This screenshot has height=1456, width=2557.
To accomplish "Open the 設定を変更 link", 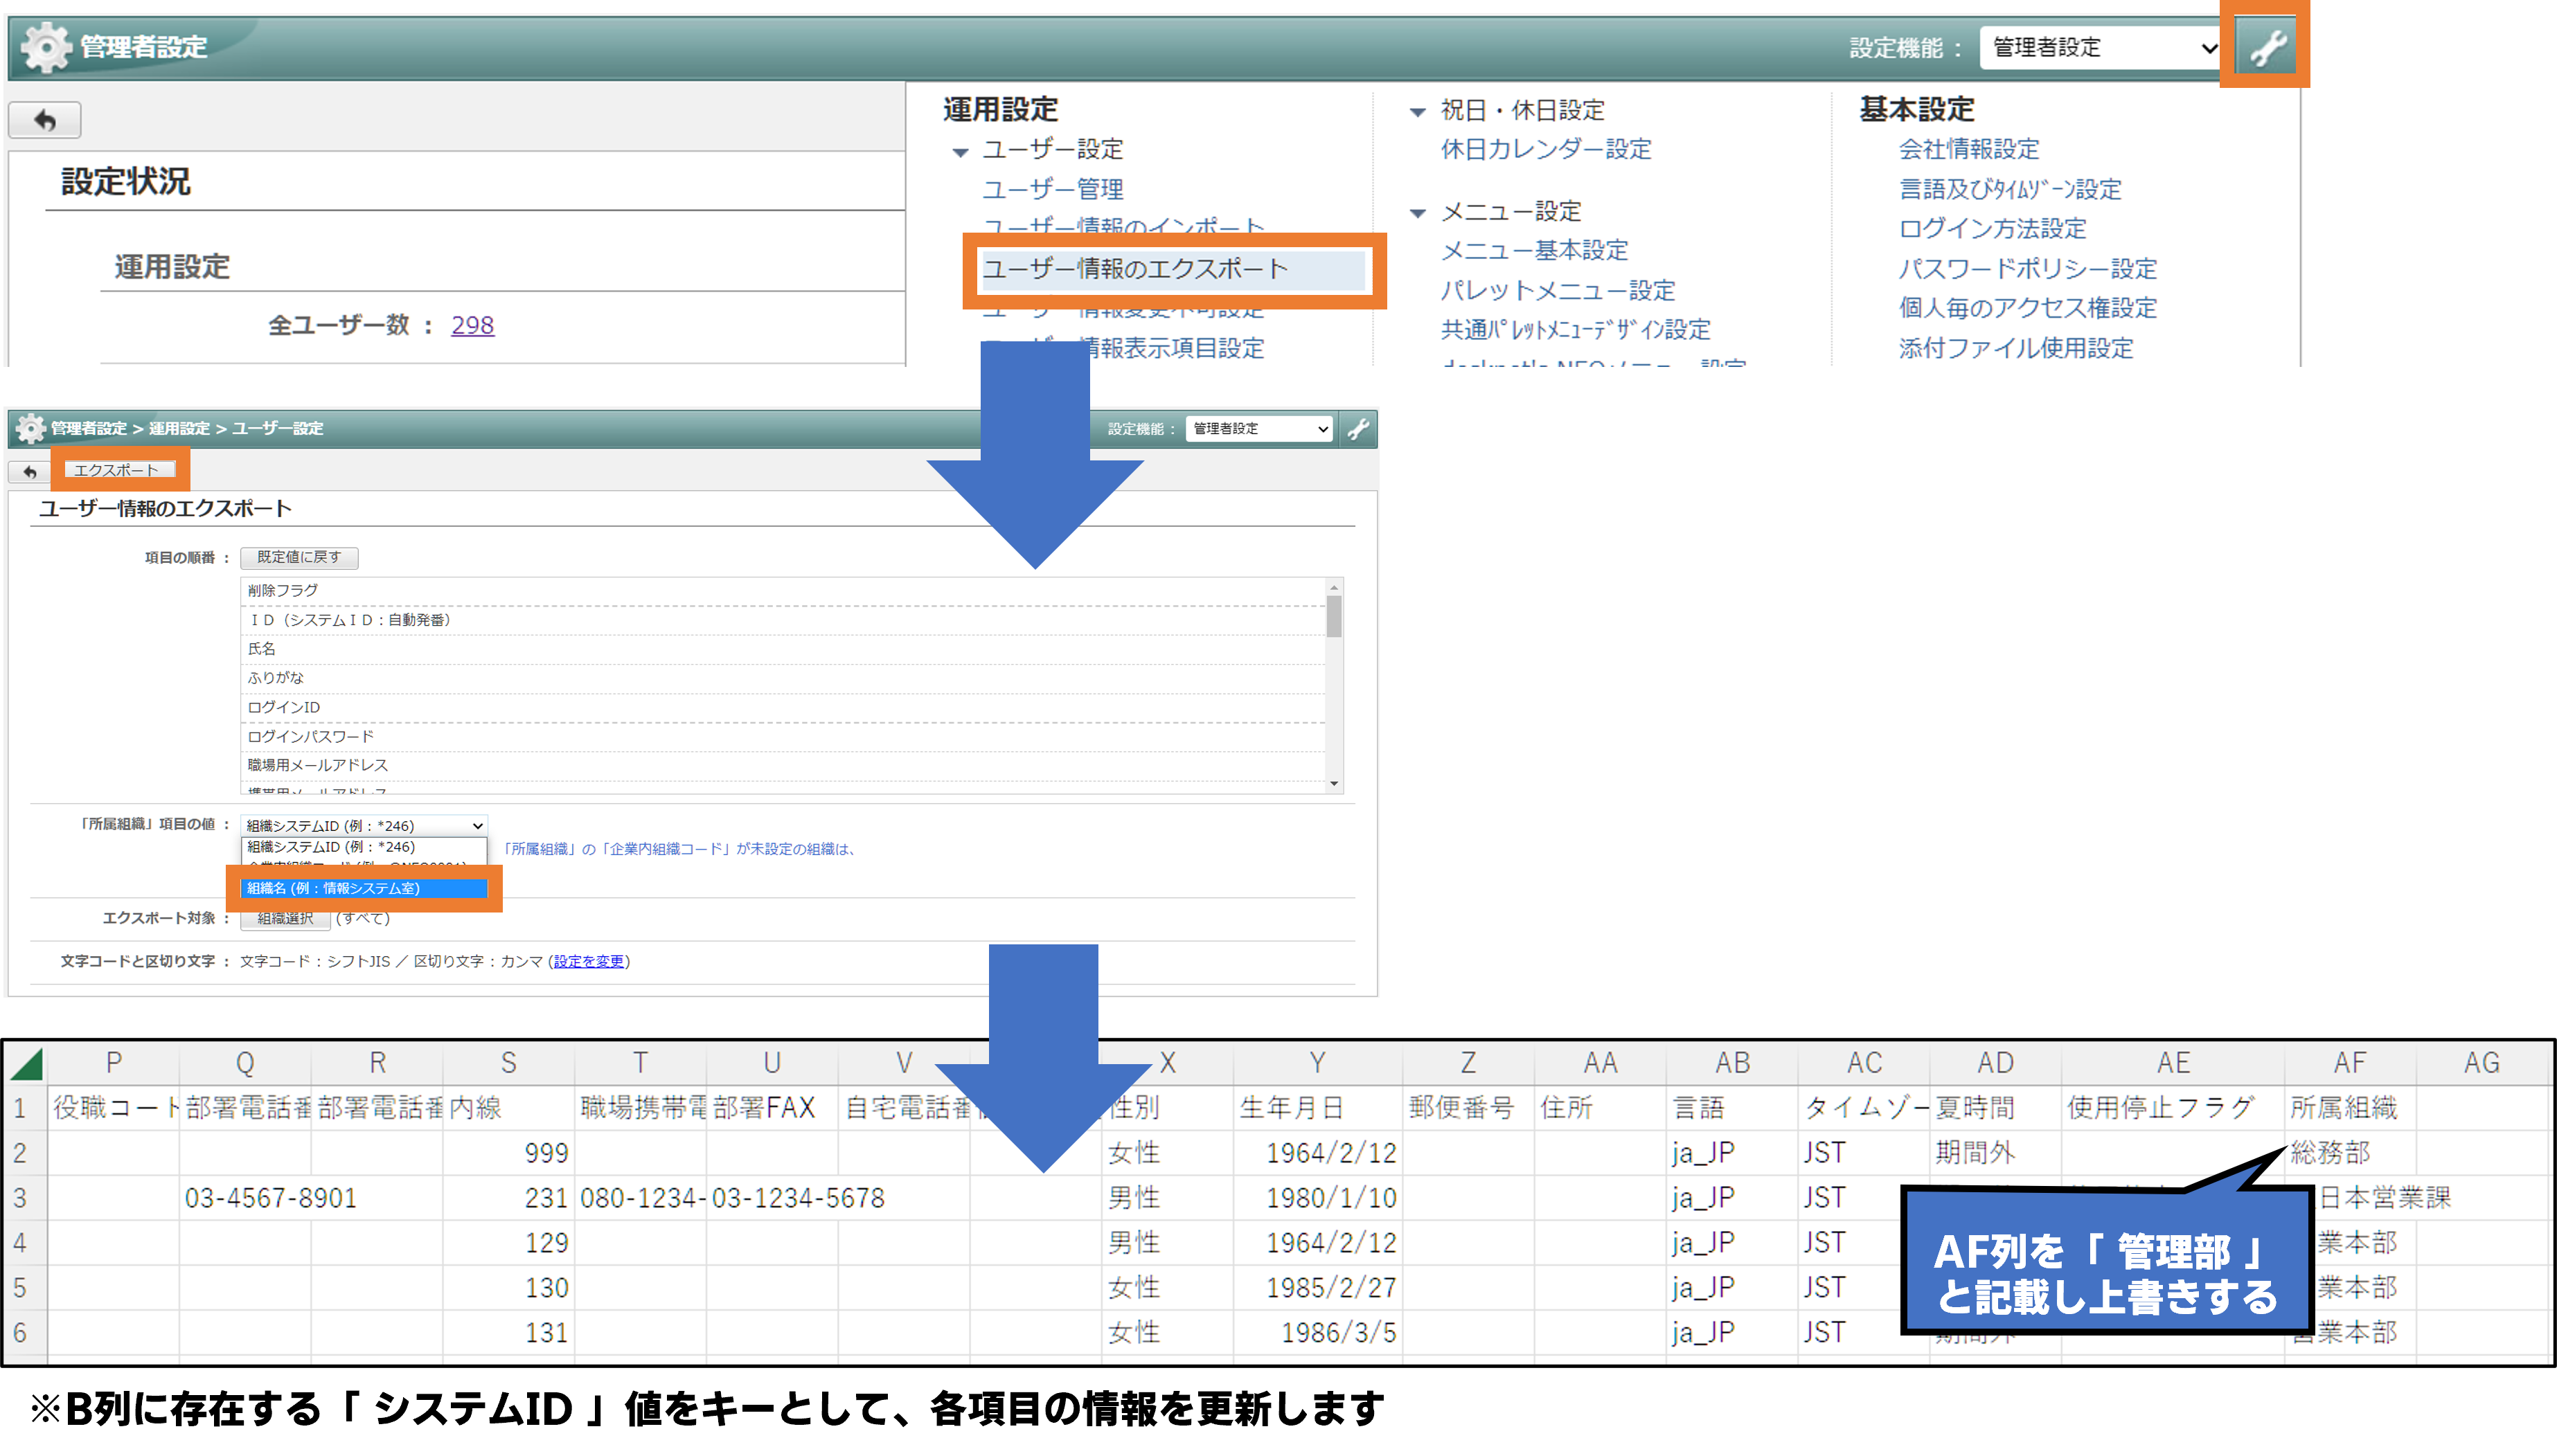I will tap(589, 961).
